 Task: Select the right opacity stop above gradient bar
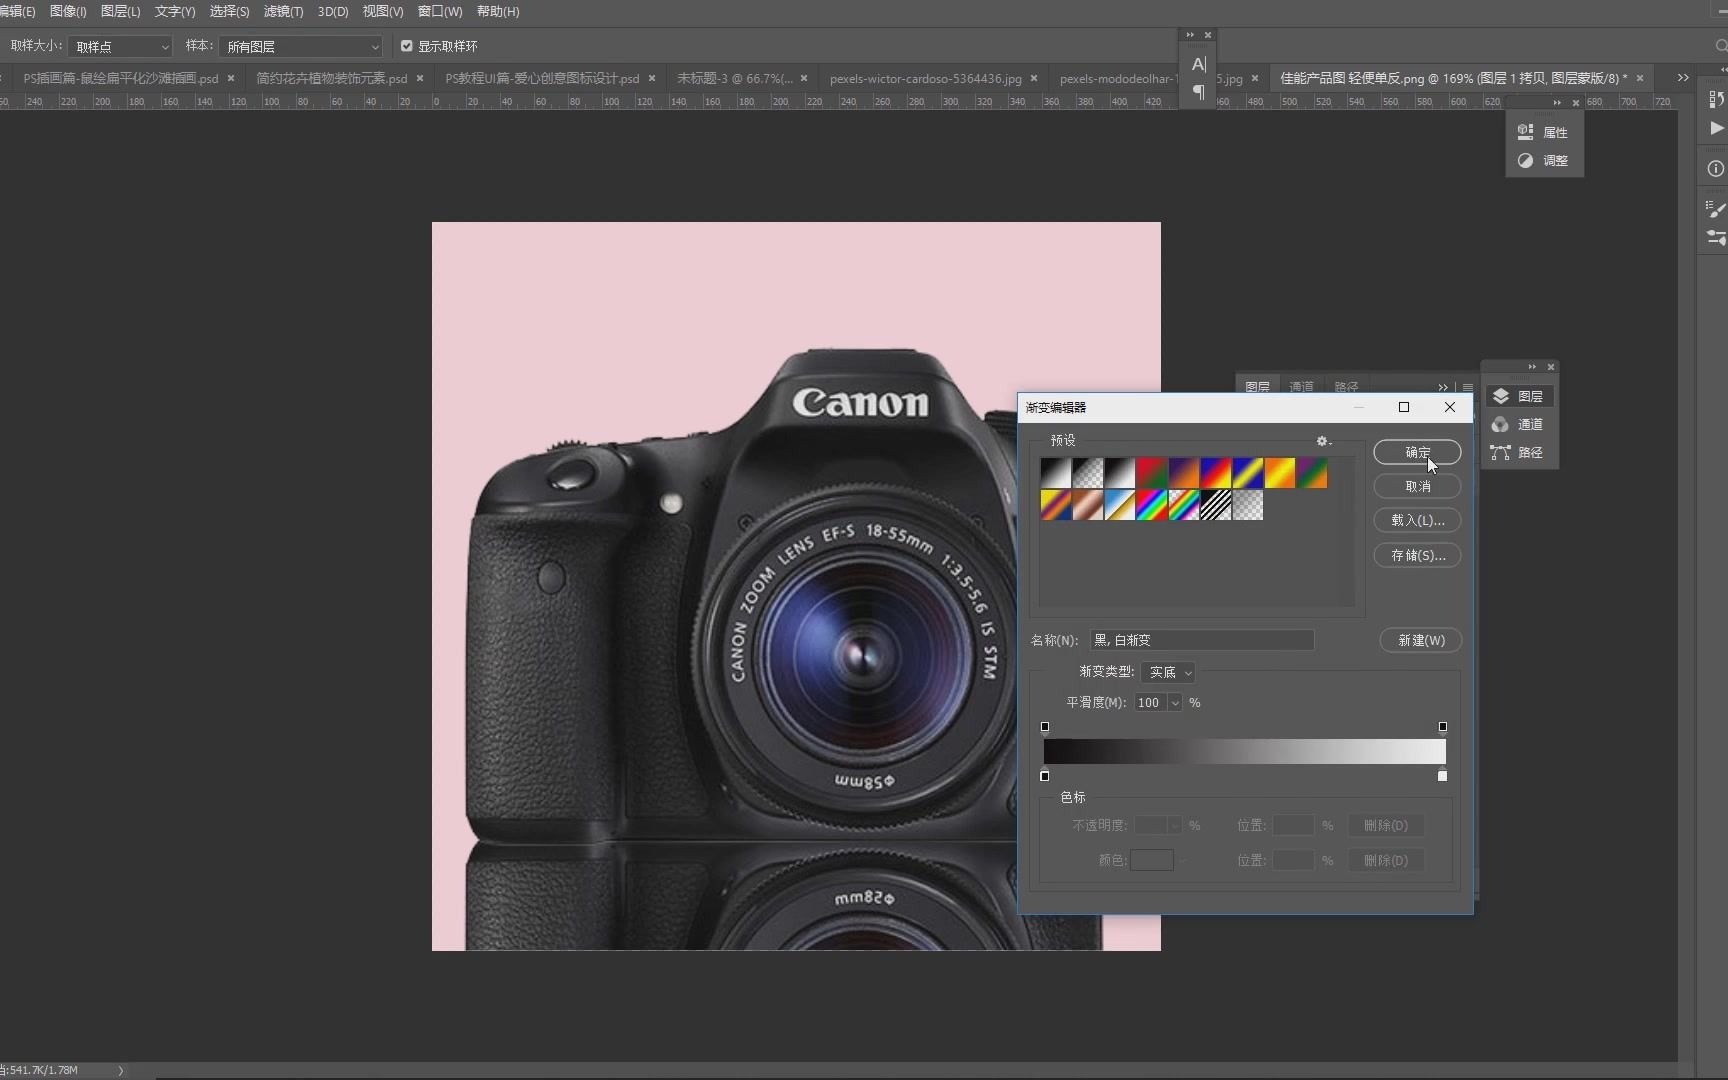pyautogui.click(x=1442, y=727)
